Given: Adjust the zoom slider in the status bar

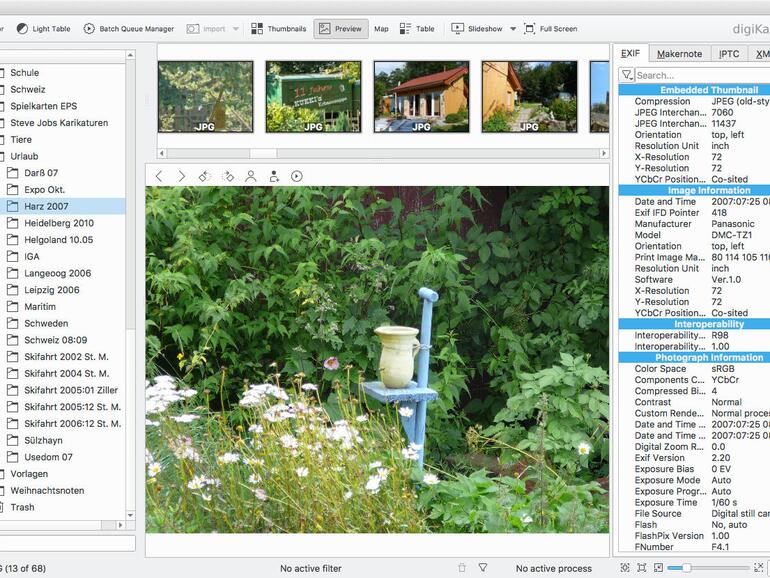Looking at the screenshot, I should [x=686, y=568].
